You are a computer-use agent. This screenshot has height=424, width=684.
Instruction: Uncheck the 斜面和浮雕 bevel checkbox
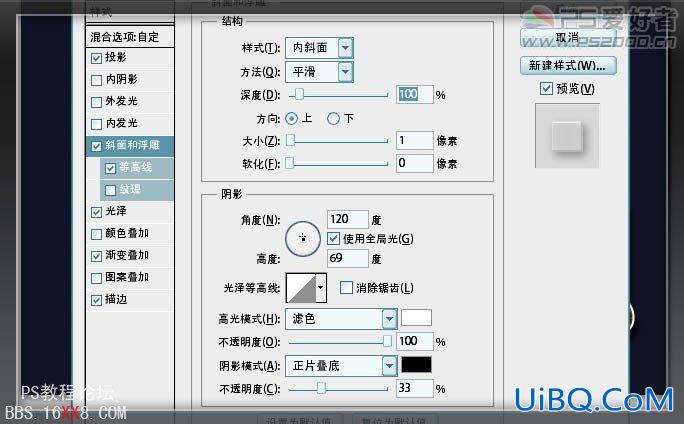(x=96, y=146)
